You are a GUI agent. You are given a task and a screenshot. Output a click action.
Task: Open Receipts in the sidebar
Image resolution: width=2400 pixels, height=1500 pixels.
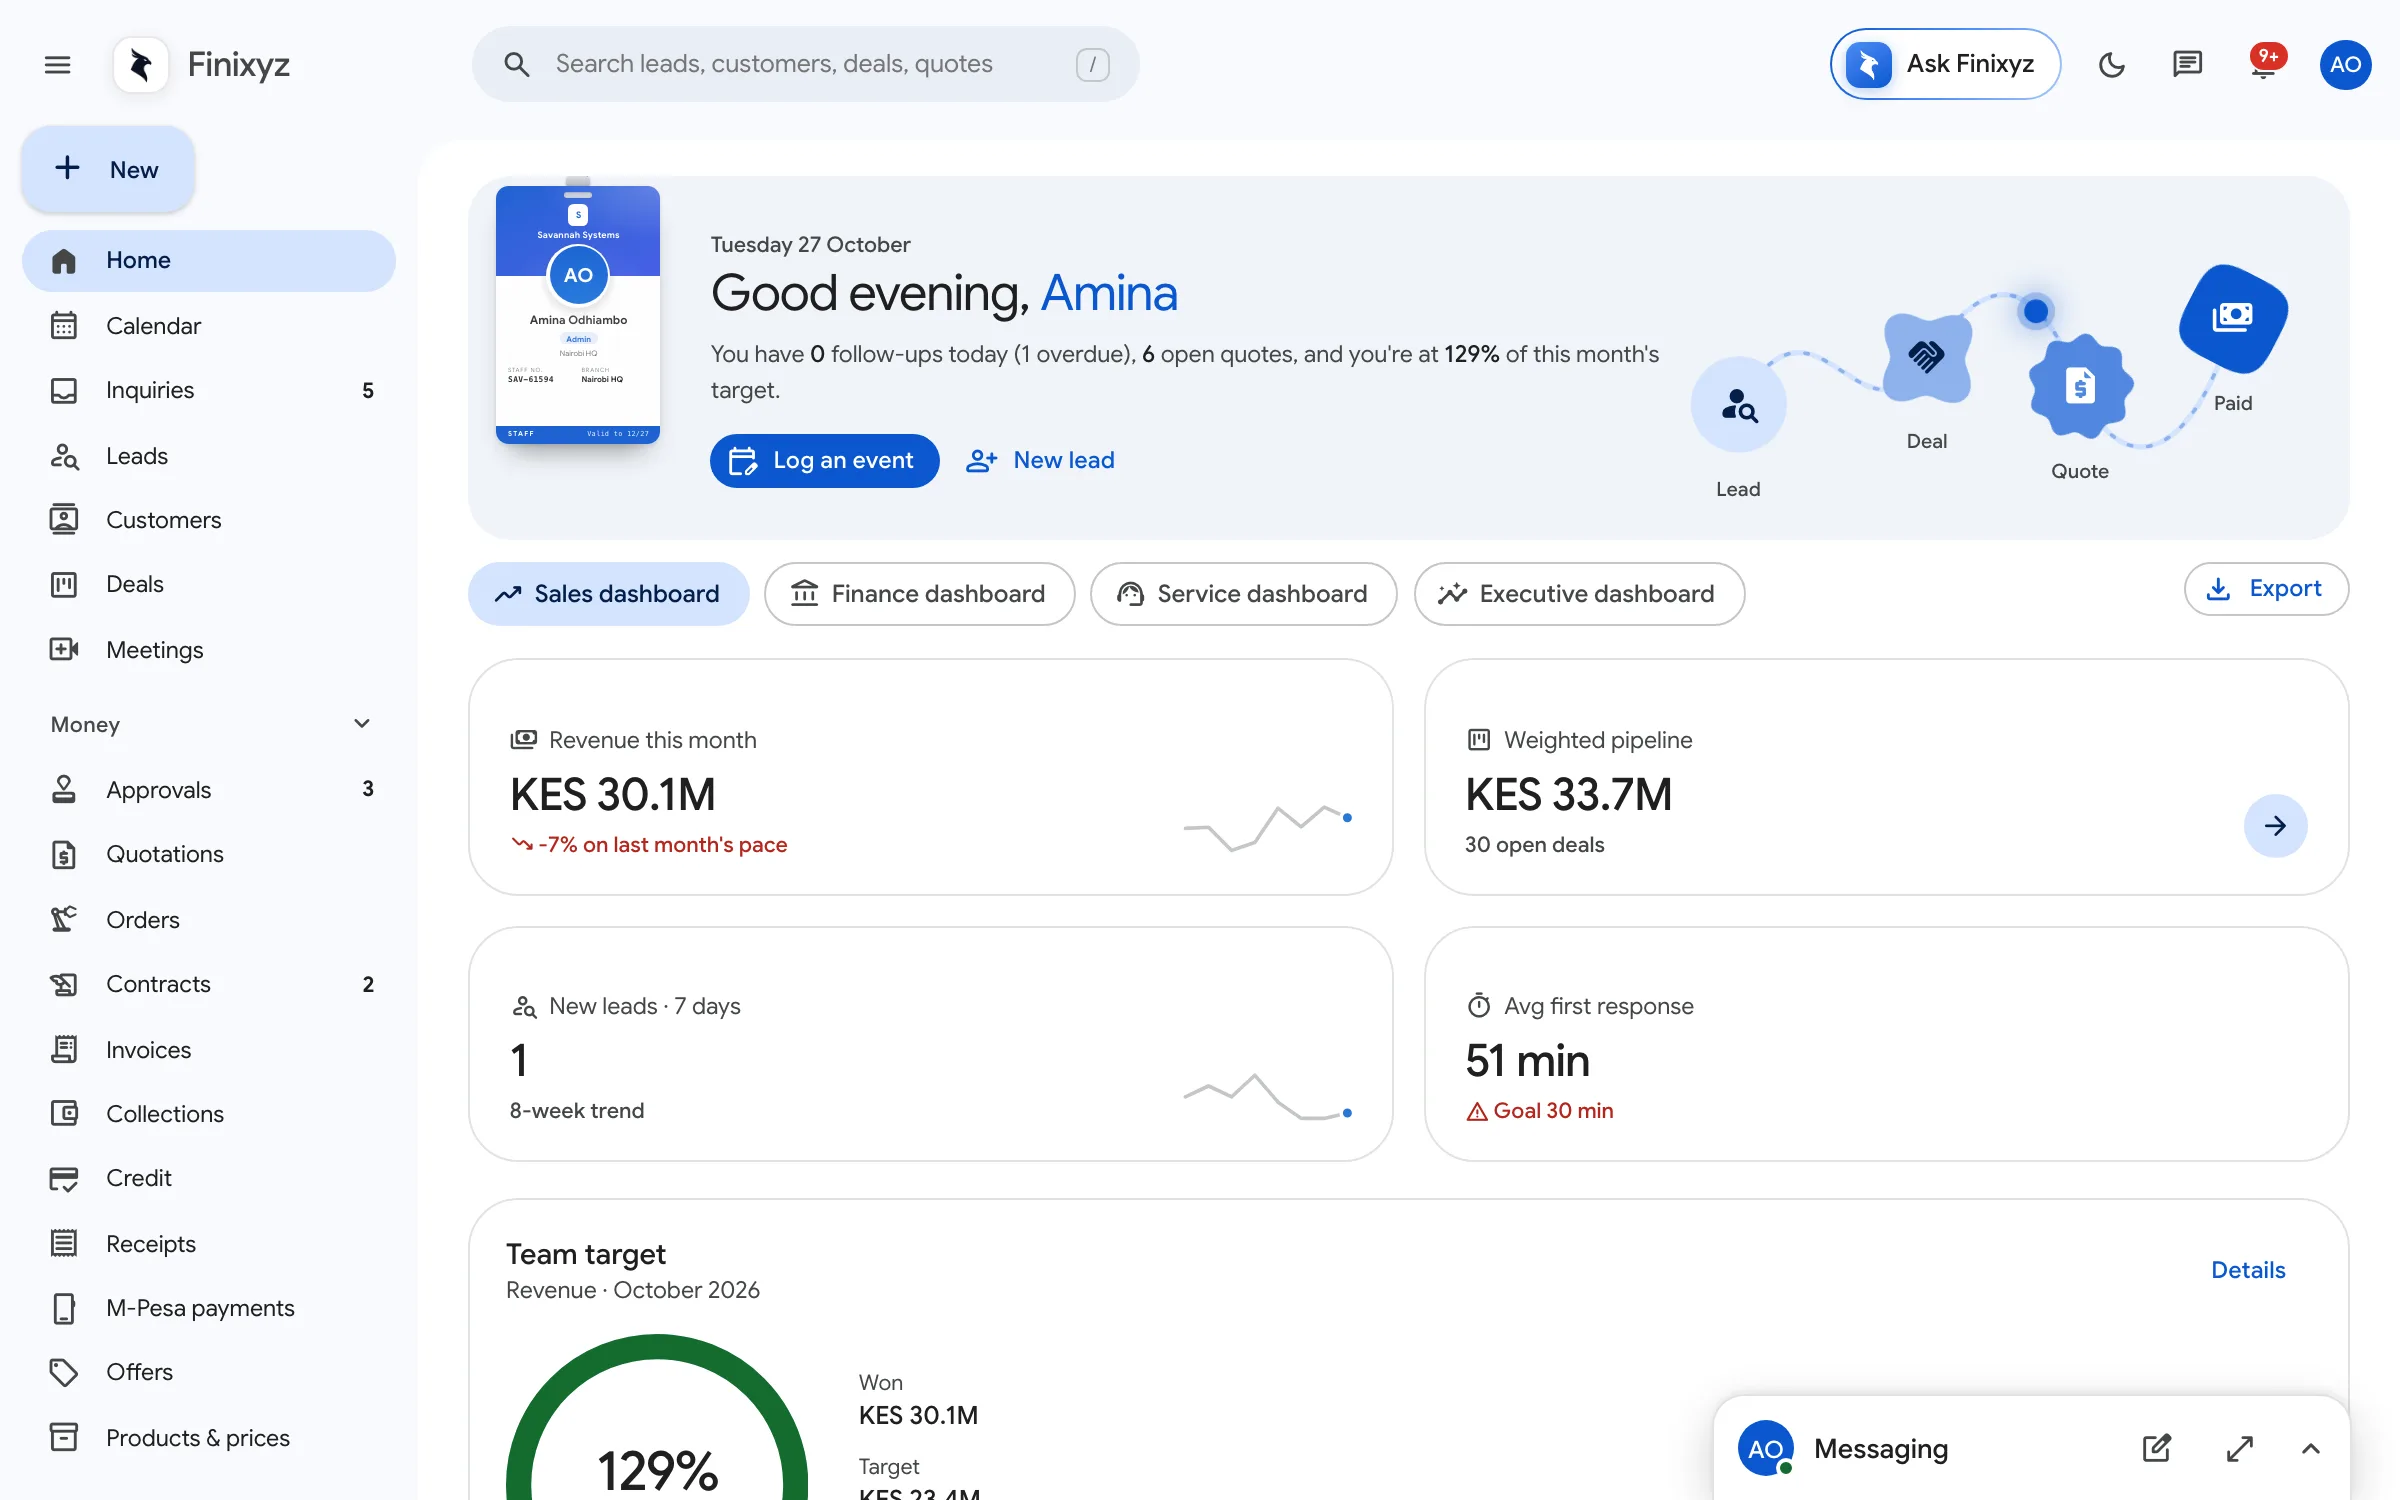(x=209, y=1244)
